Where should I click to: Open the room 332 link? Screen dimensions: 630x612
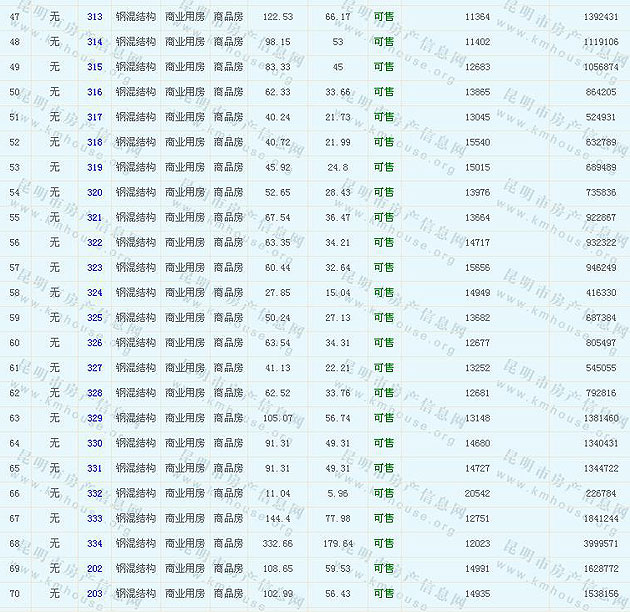(95, 493)
